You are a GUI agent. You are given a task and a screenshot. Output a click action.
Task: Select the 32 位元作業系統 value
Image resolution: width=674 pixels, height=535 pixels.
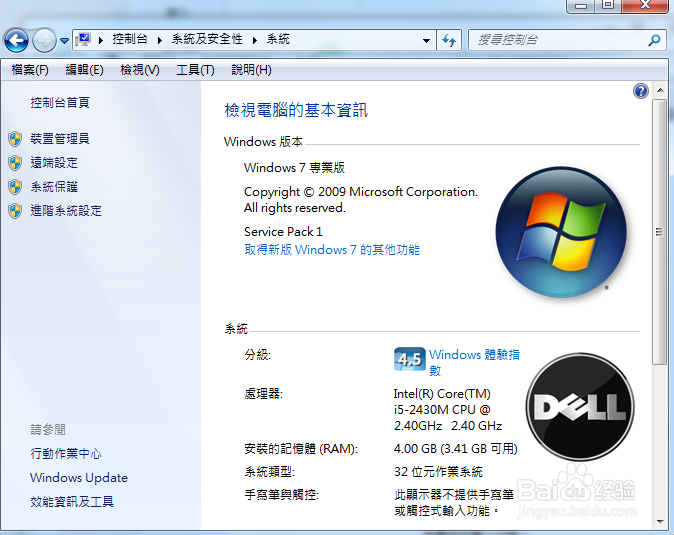pos(438,472)
